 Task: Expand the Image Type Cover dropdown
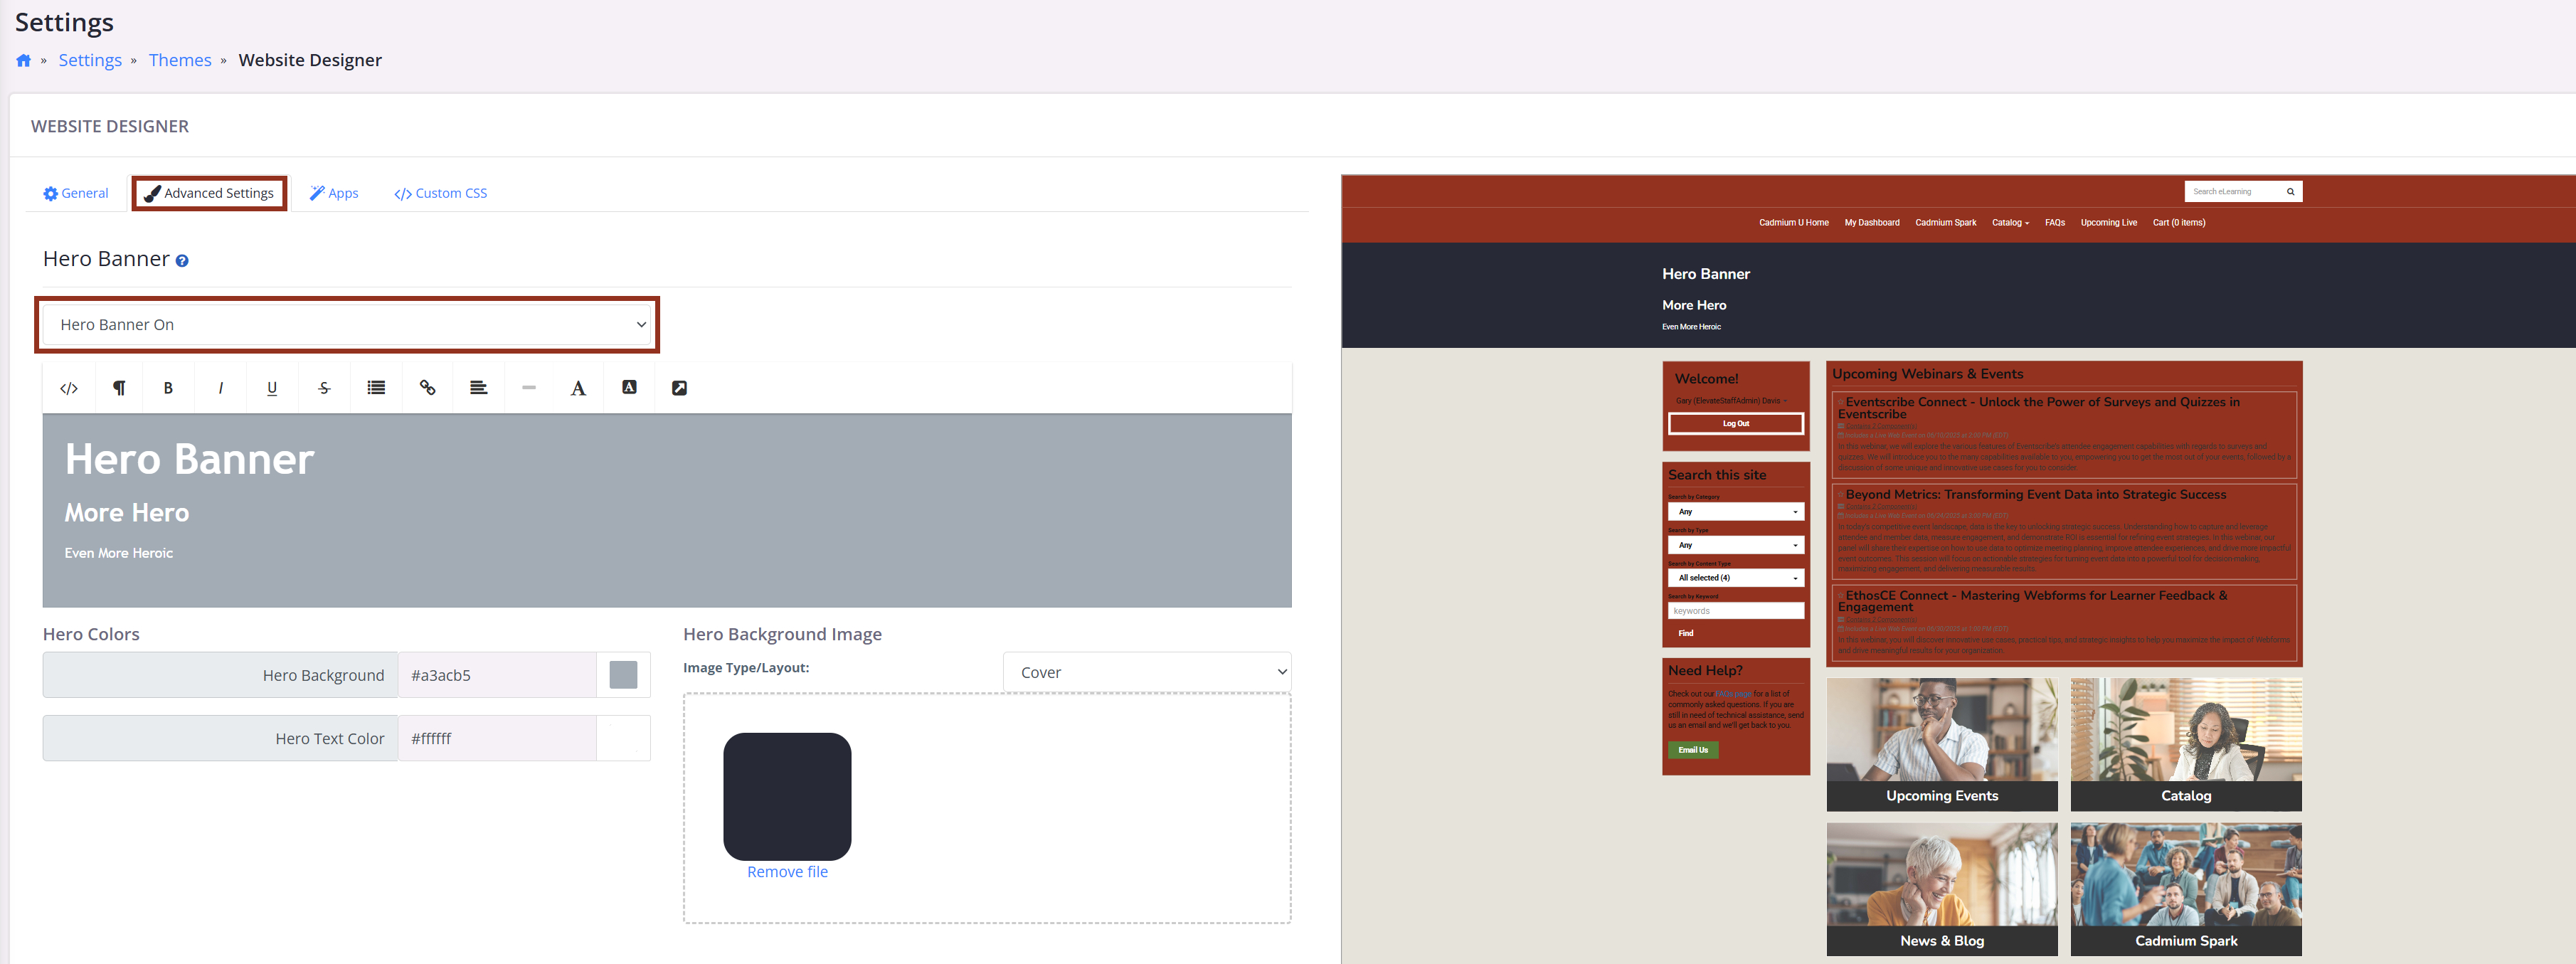coord(1146,672)
